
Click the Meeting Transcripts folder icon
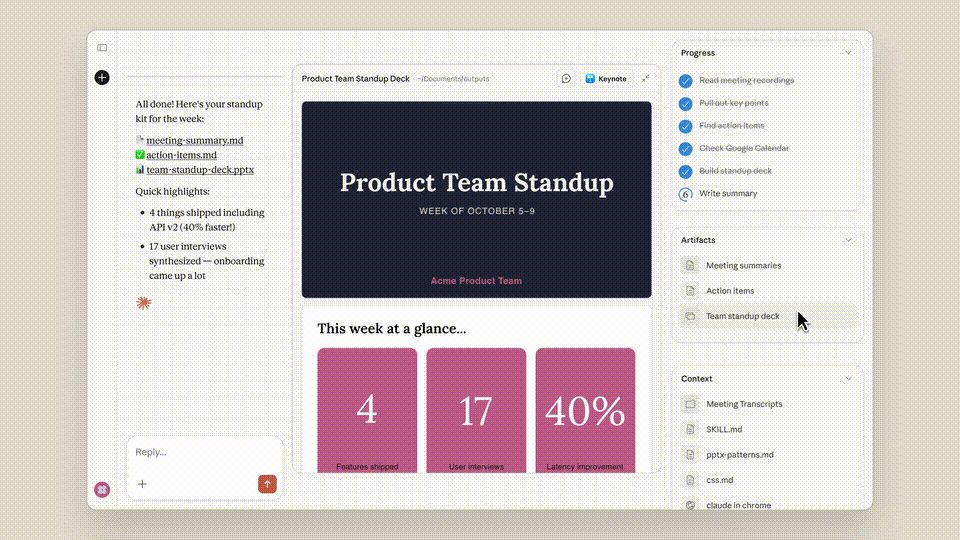click(x=689, y=404)
